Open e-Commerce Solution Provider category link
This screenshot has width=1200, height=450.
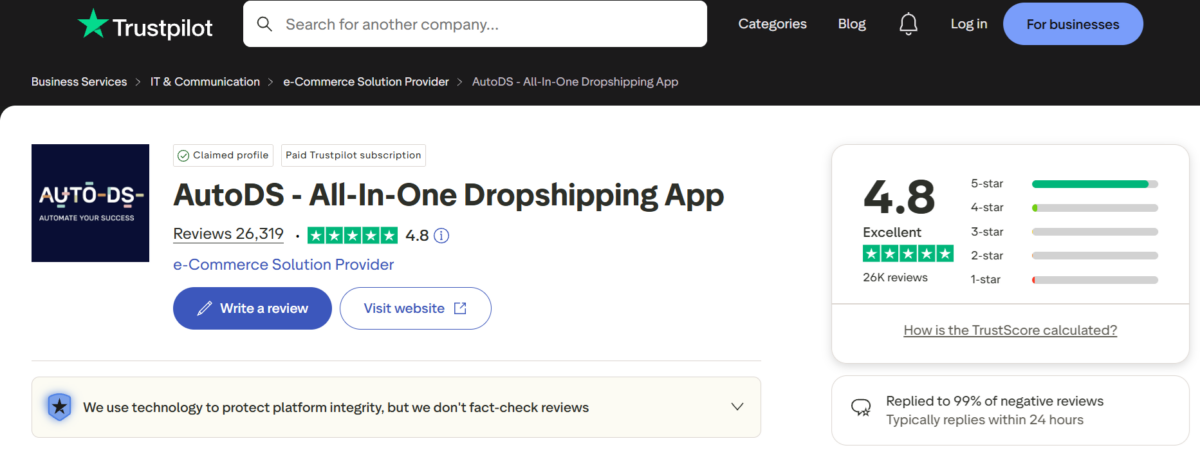point(283,264)
